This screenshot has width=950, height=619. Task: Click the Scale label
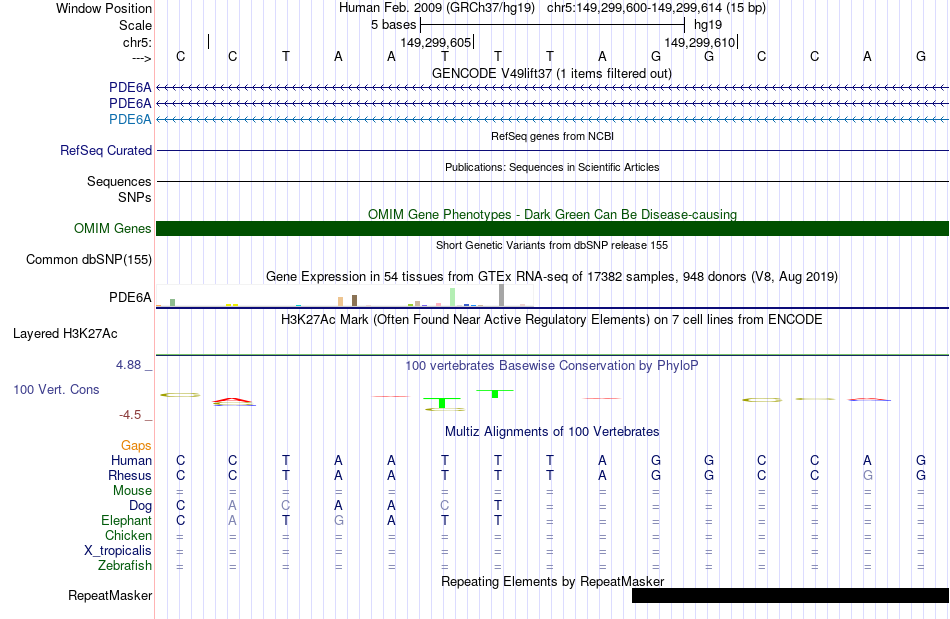point(135,25)
